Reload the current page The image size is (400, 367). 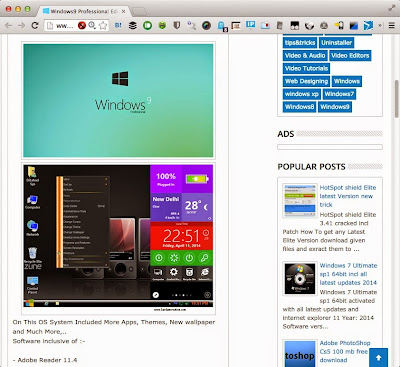coord(35,25)
